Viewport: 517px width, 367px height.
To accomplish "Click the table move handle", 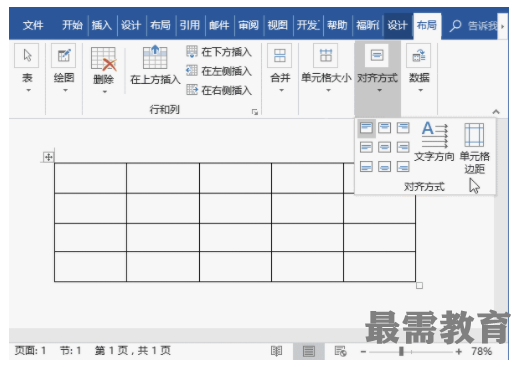I will tap(48, 157).
